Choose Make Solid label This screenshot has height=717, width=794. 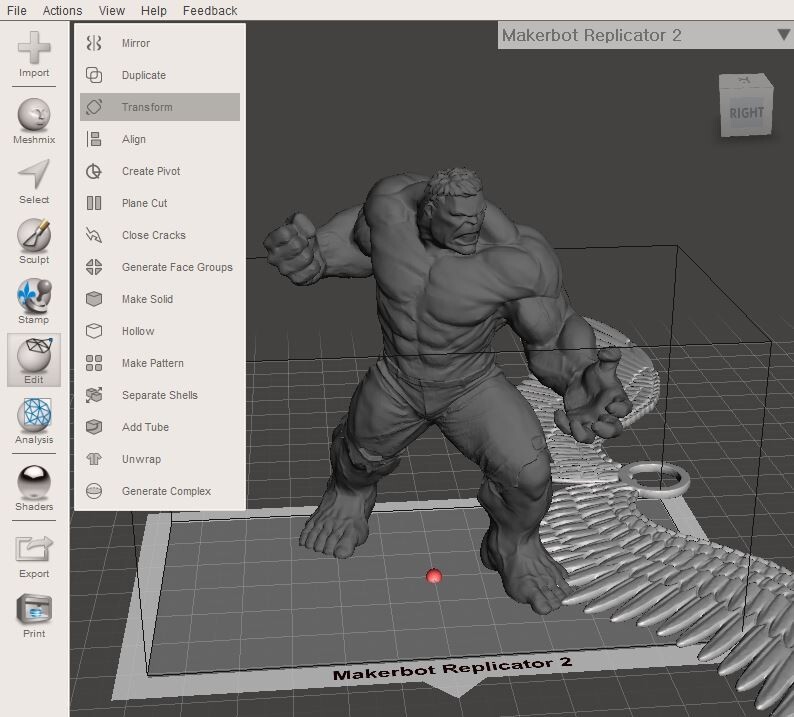[x=147, y=299]
